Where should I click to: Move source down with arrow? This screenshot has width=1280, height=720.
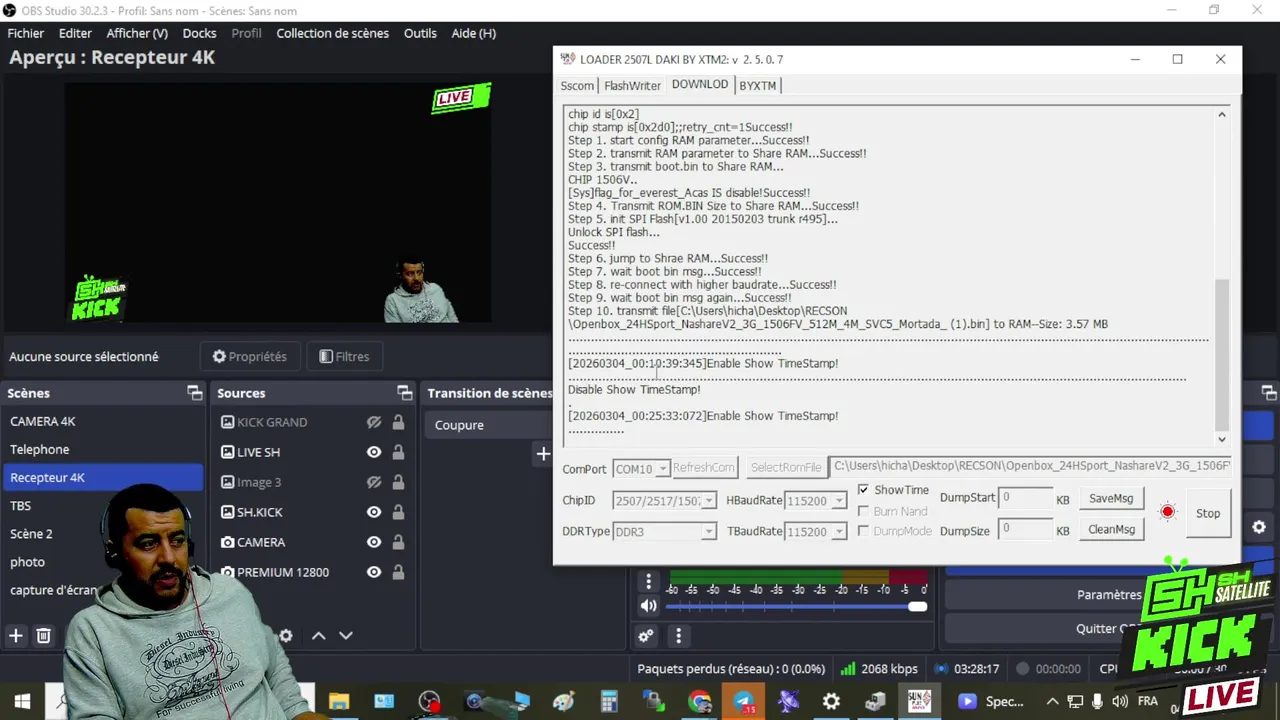(x=346, y=635)
